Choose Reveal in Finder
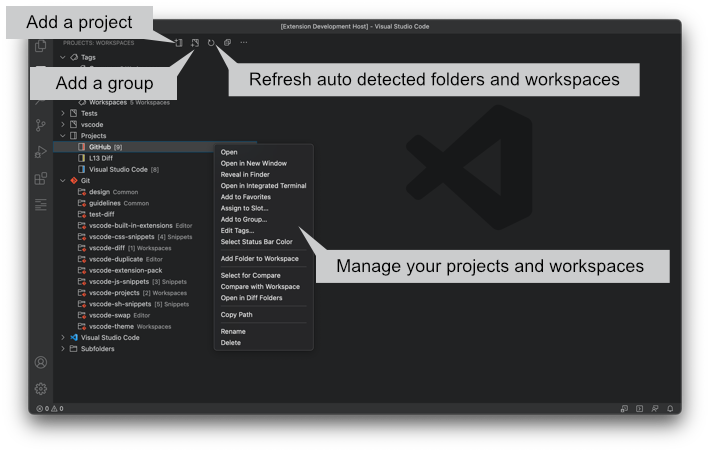Viewport: 710px width, 453px height. pyautogui.click(x=264, y=175)
